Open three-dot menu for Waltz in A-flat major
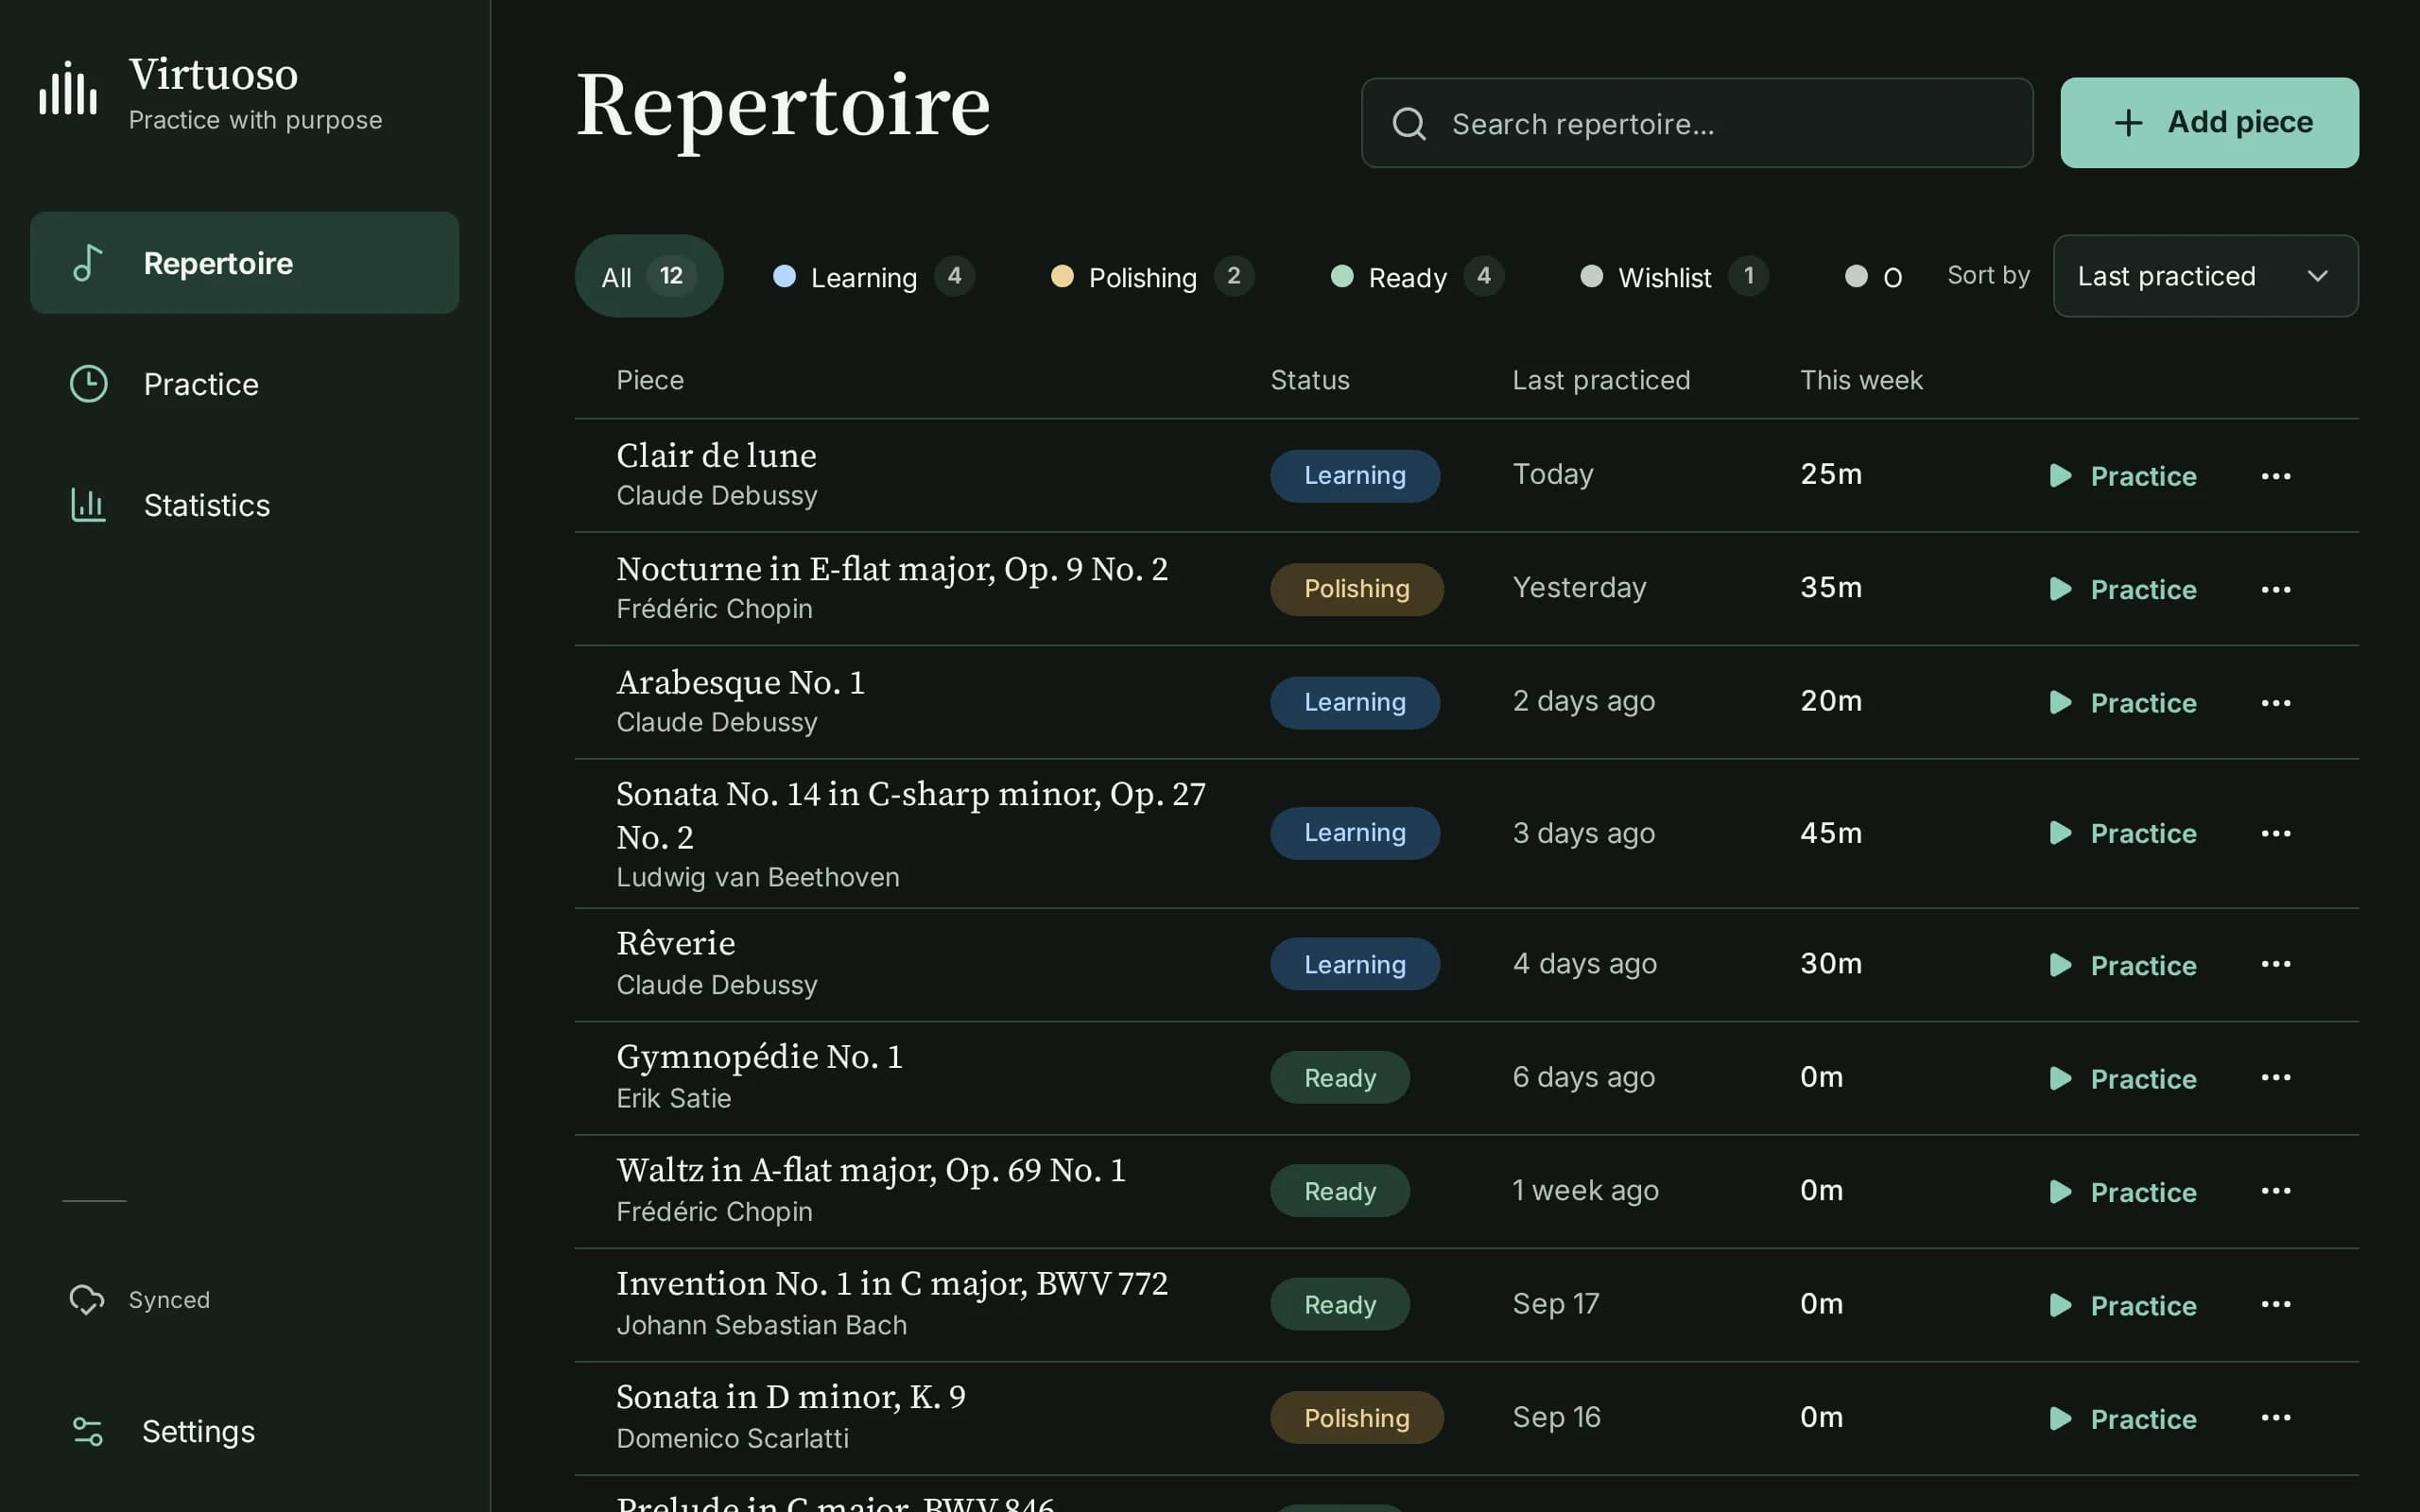This screenshot has height=1512, width=2420. (x=2276, y=1191)
